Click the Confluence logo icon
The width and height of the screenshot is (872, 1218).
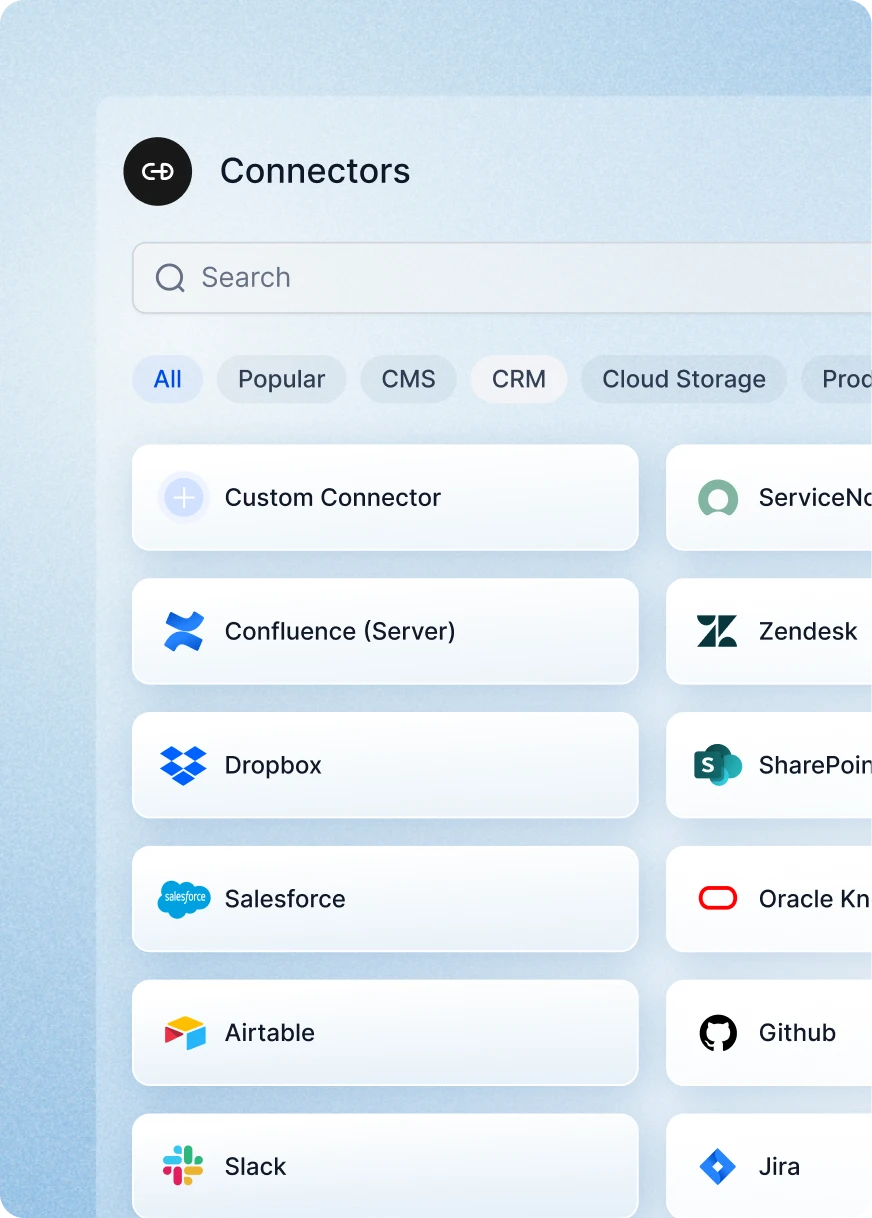pos(184,632)
